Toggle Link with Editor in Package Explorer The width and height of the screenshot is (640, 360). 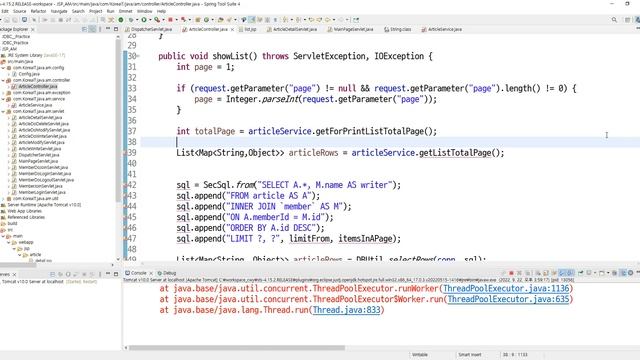(92, 29)
